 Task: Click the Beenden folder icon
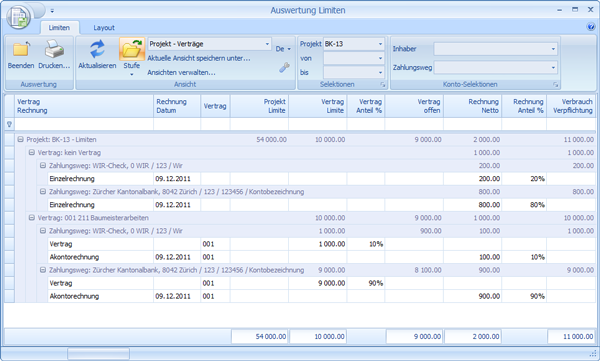click(x=21, y=50)
